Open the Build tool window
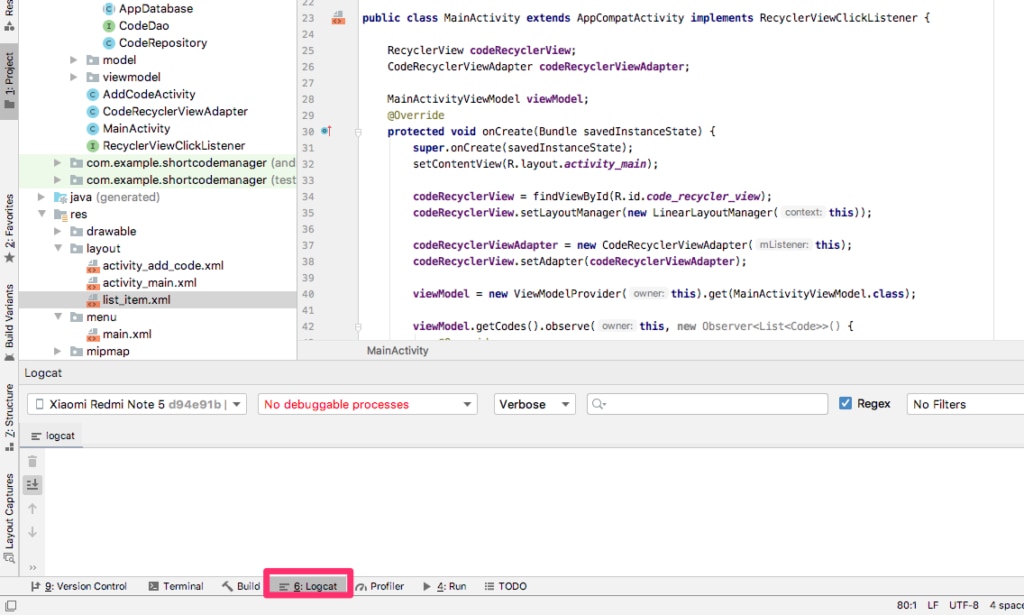Image resolution: width=1024 pixels, height=615 pixels. click(240, 586)
